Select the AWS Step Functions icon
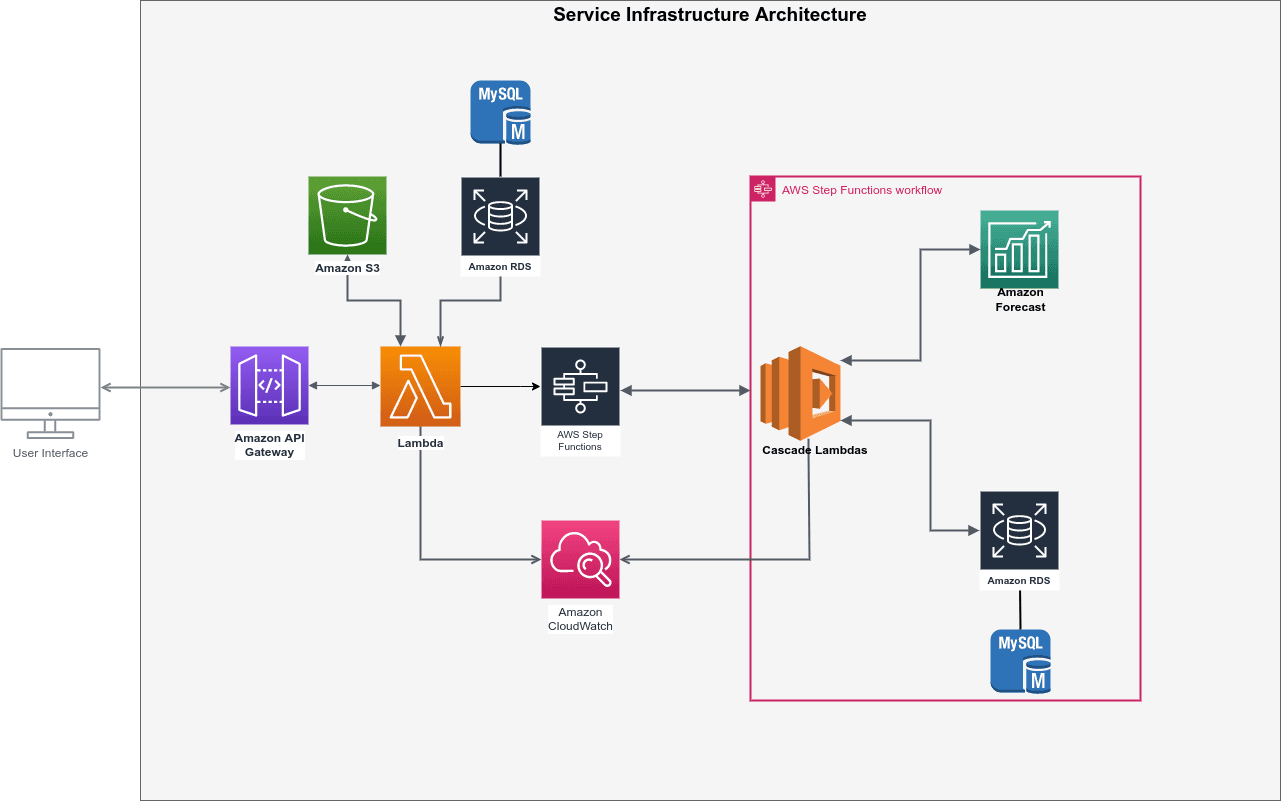 [x=580, y=387]
